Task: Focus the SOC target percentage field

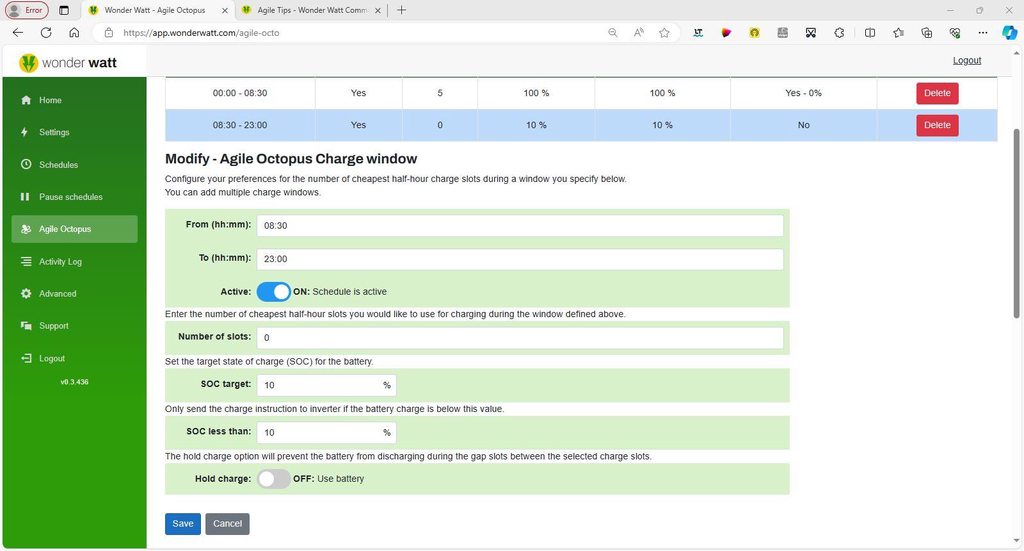Action: [x=318, y=385]
